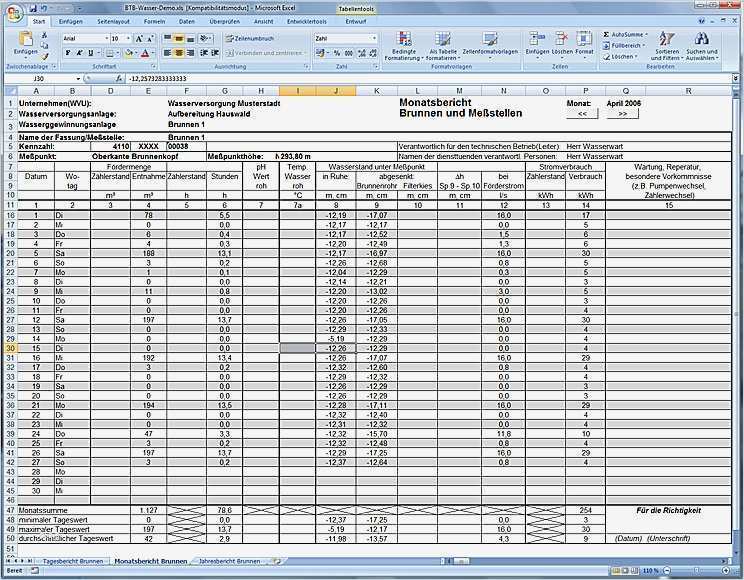
Task: Align cell content to the top
Action: pyautogui.click(x=167, y=38)
